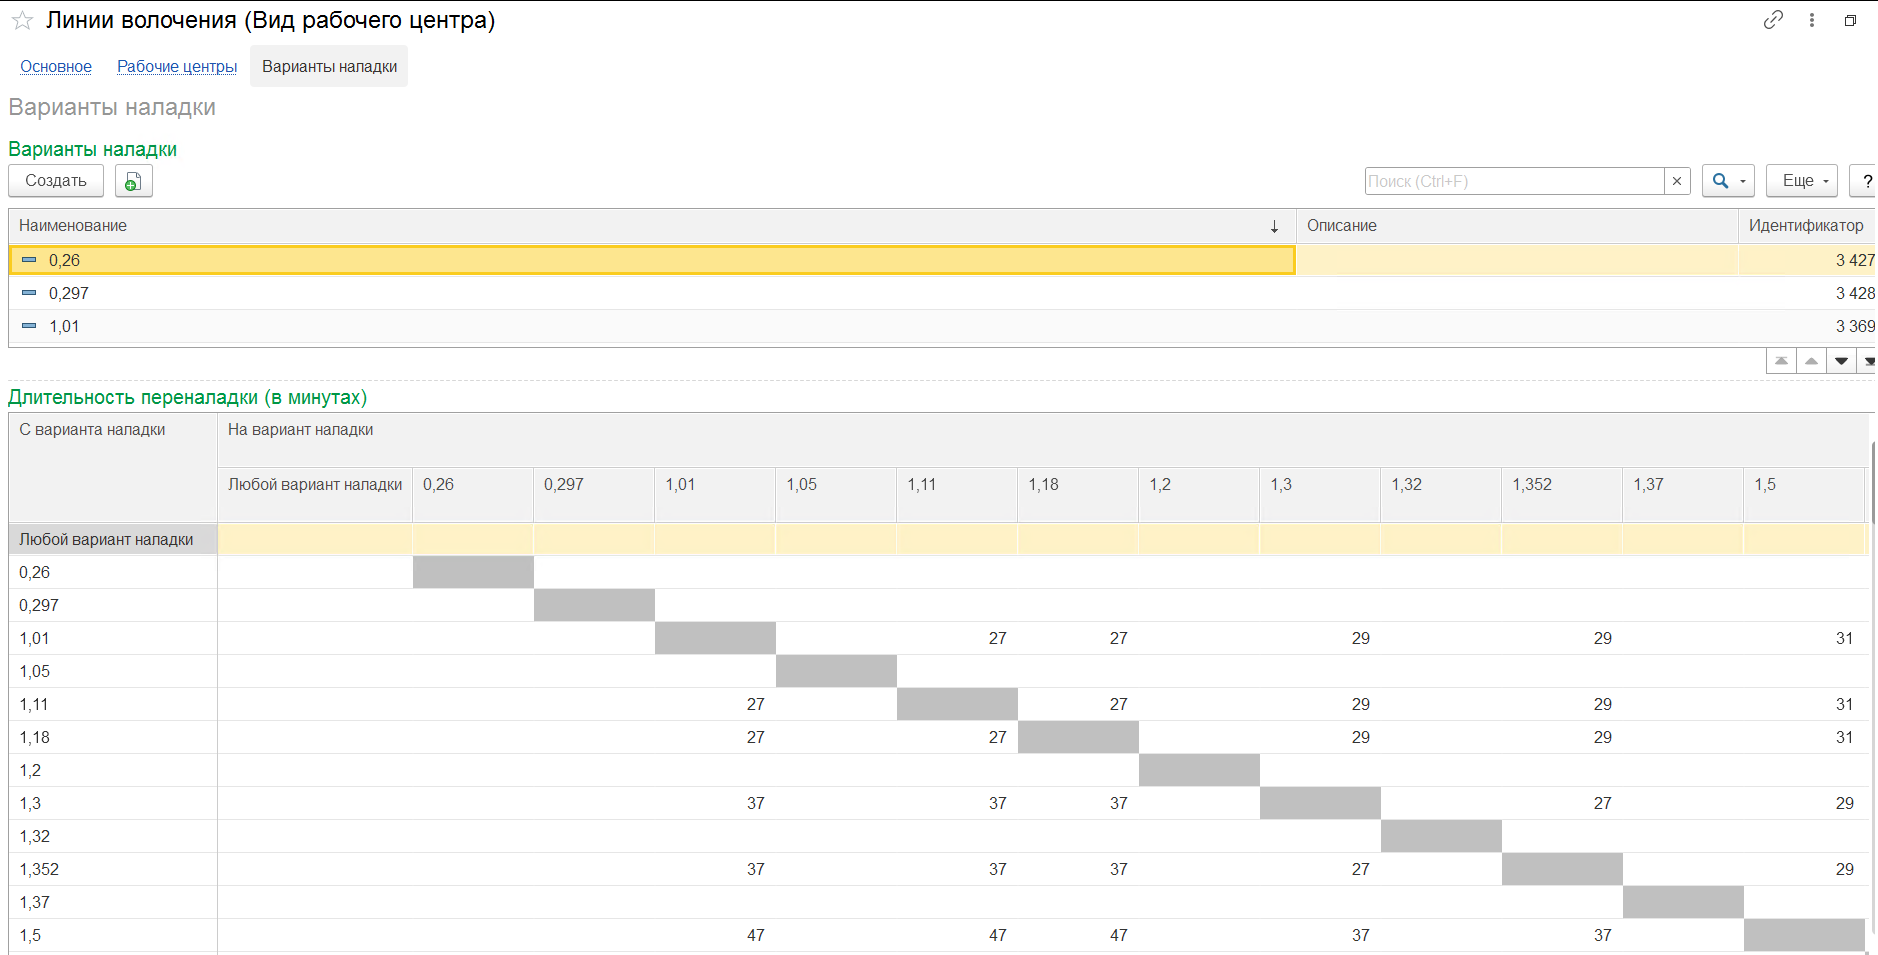
Task: Open the three-dot more options menu
Action: 1812,20
